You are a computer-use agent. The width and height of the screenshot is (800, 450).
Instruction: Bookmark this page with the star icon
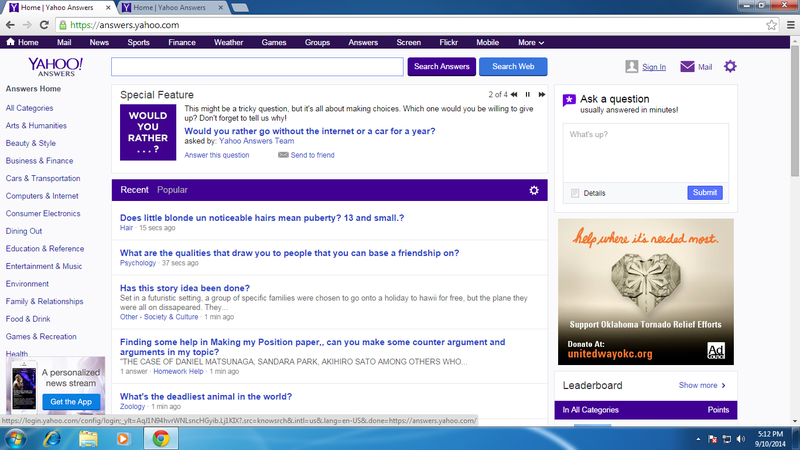click(x=771, y=25)
